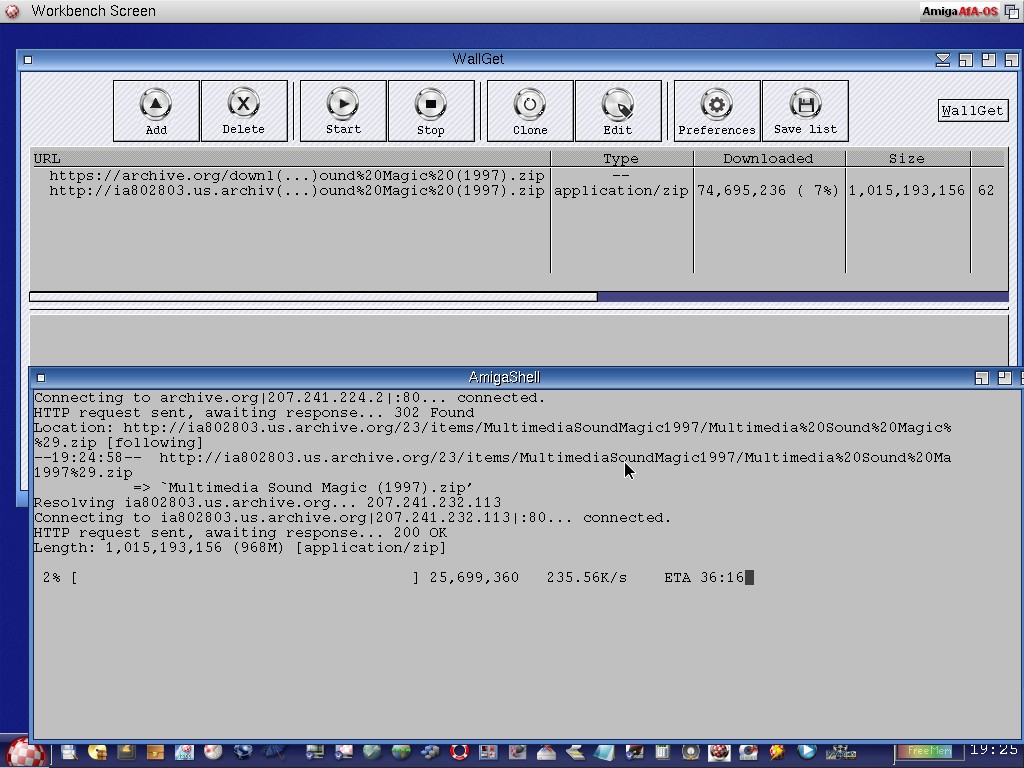This screenshot has width=1024, height=768.
Task: Toggle the WallGet window iconify gadget
Action: [x=942, y=60]
